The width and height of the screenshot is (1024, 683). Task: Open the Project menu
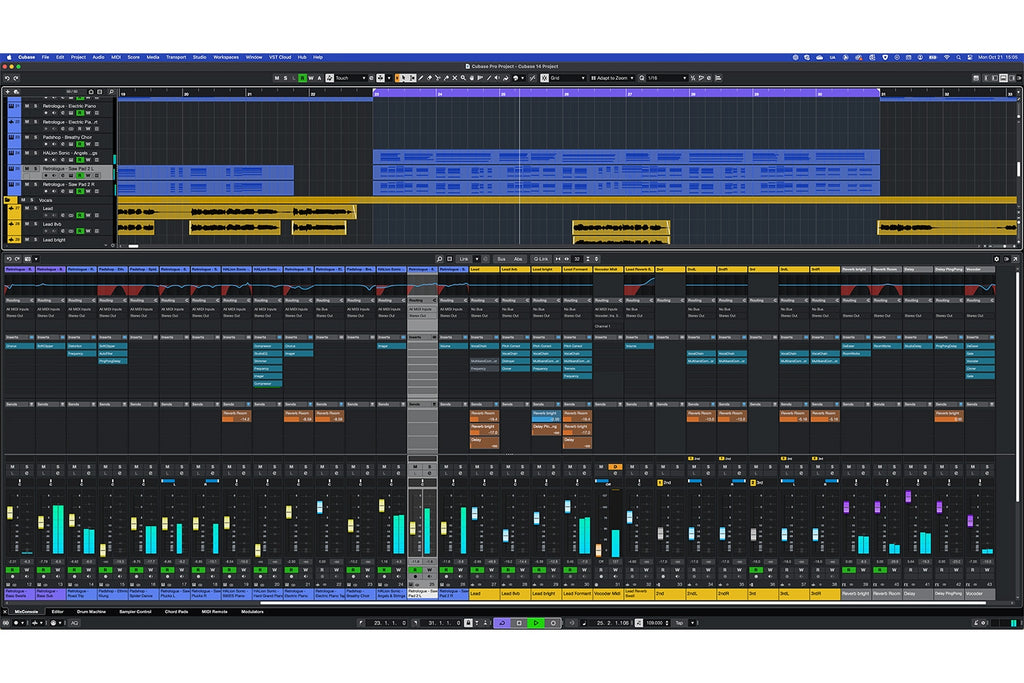(x=78, y=57)
